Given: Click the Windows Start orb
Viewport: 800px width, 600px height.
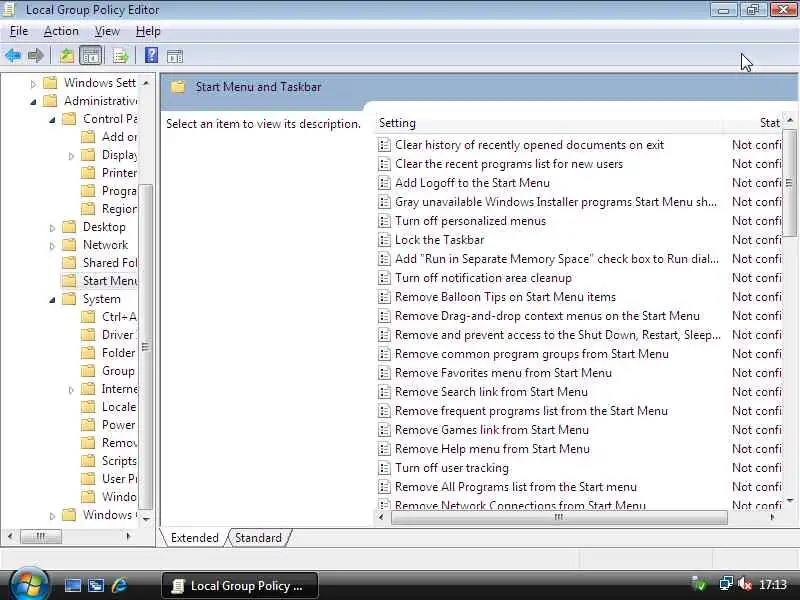Looking at the screenshot, I should [29, 584].
